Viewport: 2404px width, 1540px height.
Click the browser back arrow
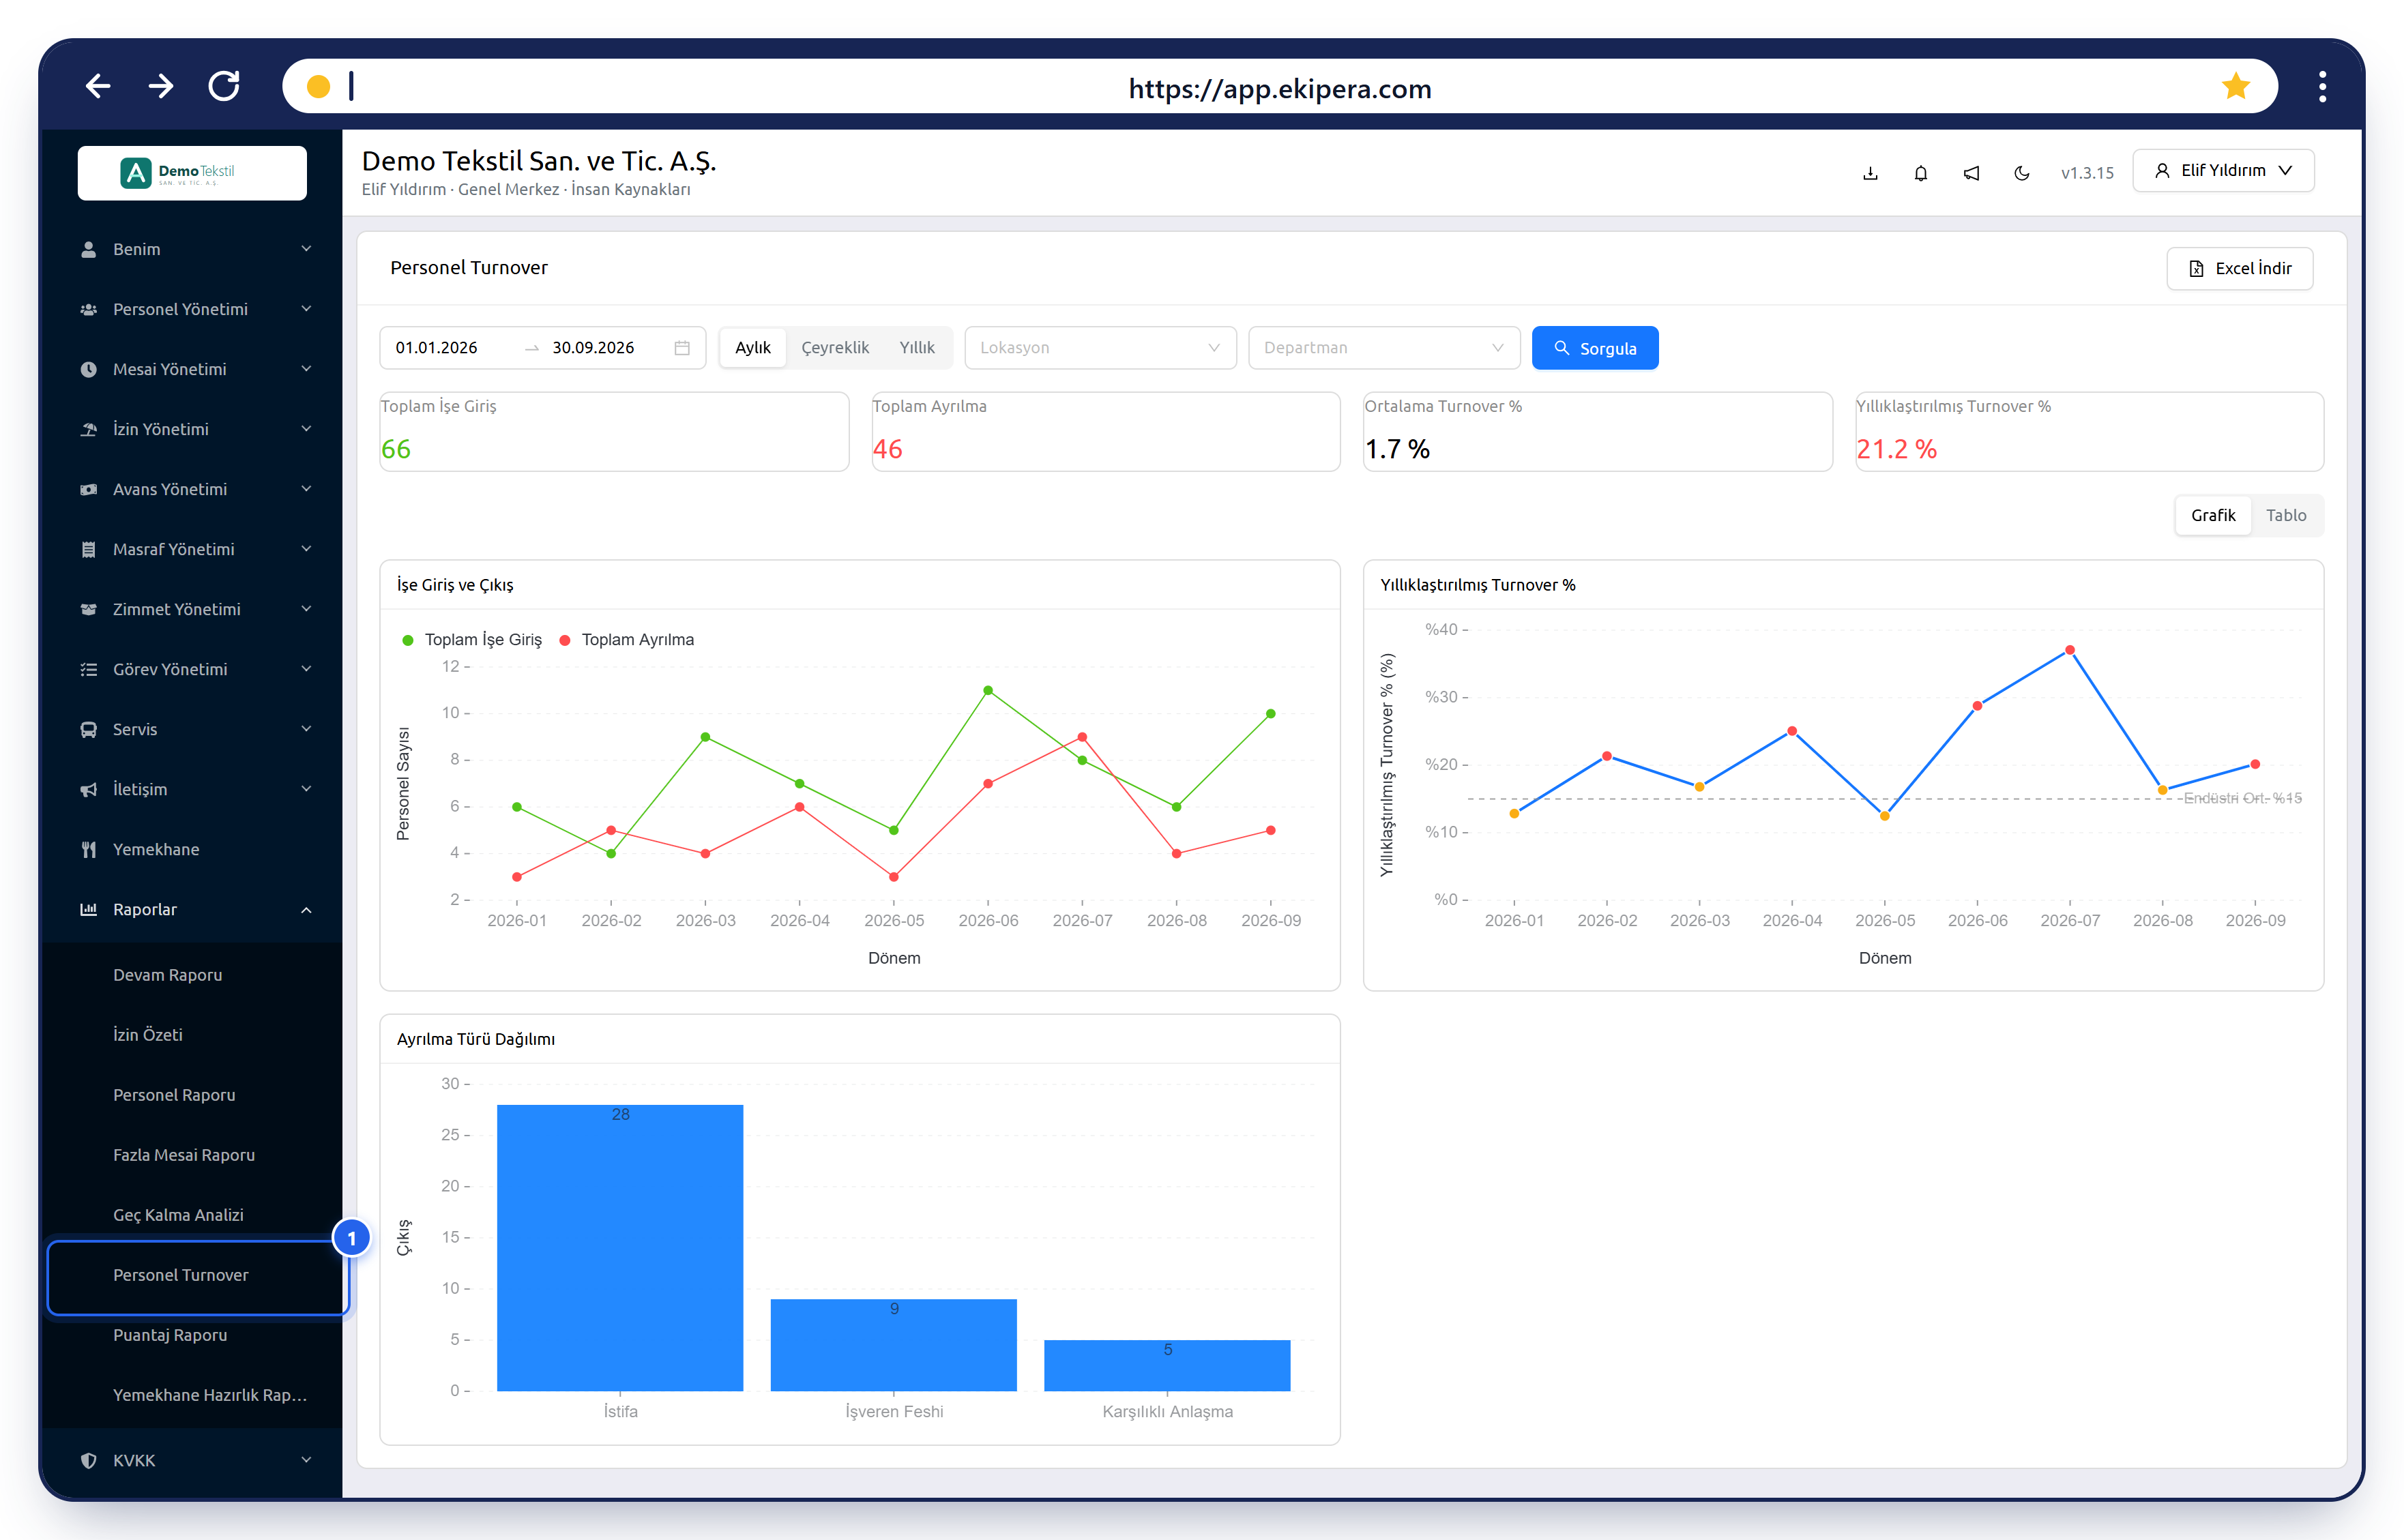[98, 87]
